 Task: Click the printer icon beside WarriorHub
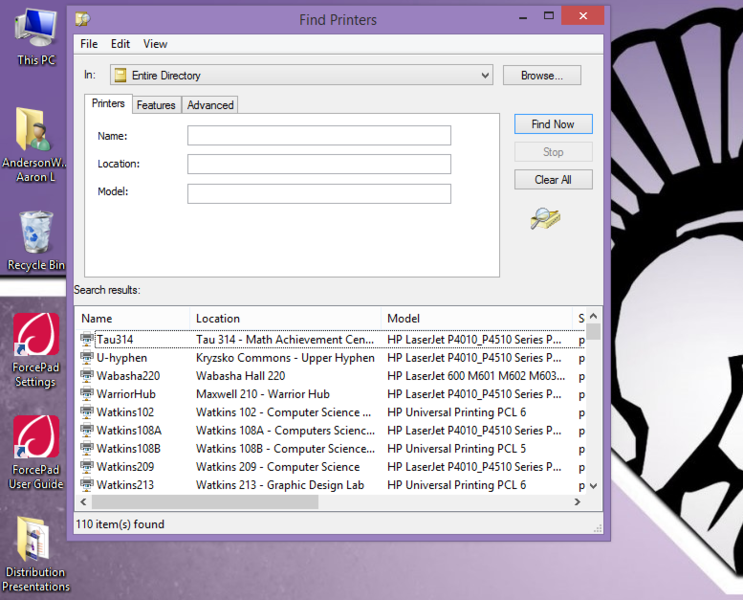pyautogui.click(x=87, y=394)
